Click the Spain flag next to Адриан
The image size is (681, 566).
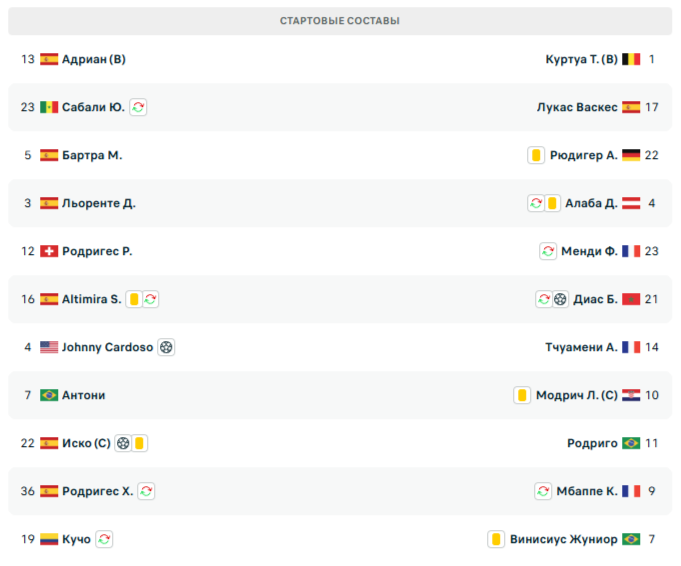(x=49, y=59)
